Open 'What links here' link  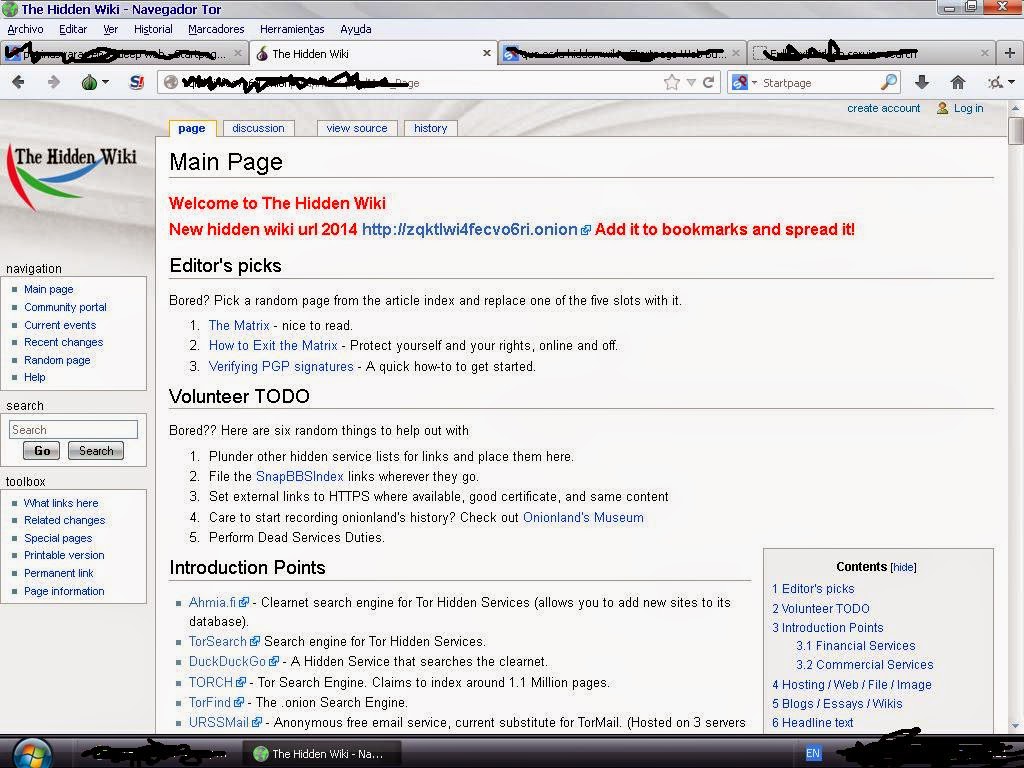(61, 504)
